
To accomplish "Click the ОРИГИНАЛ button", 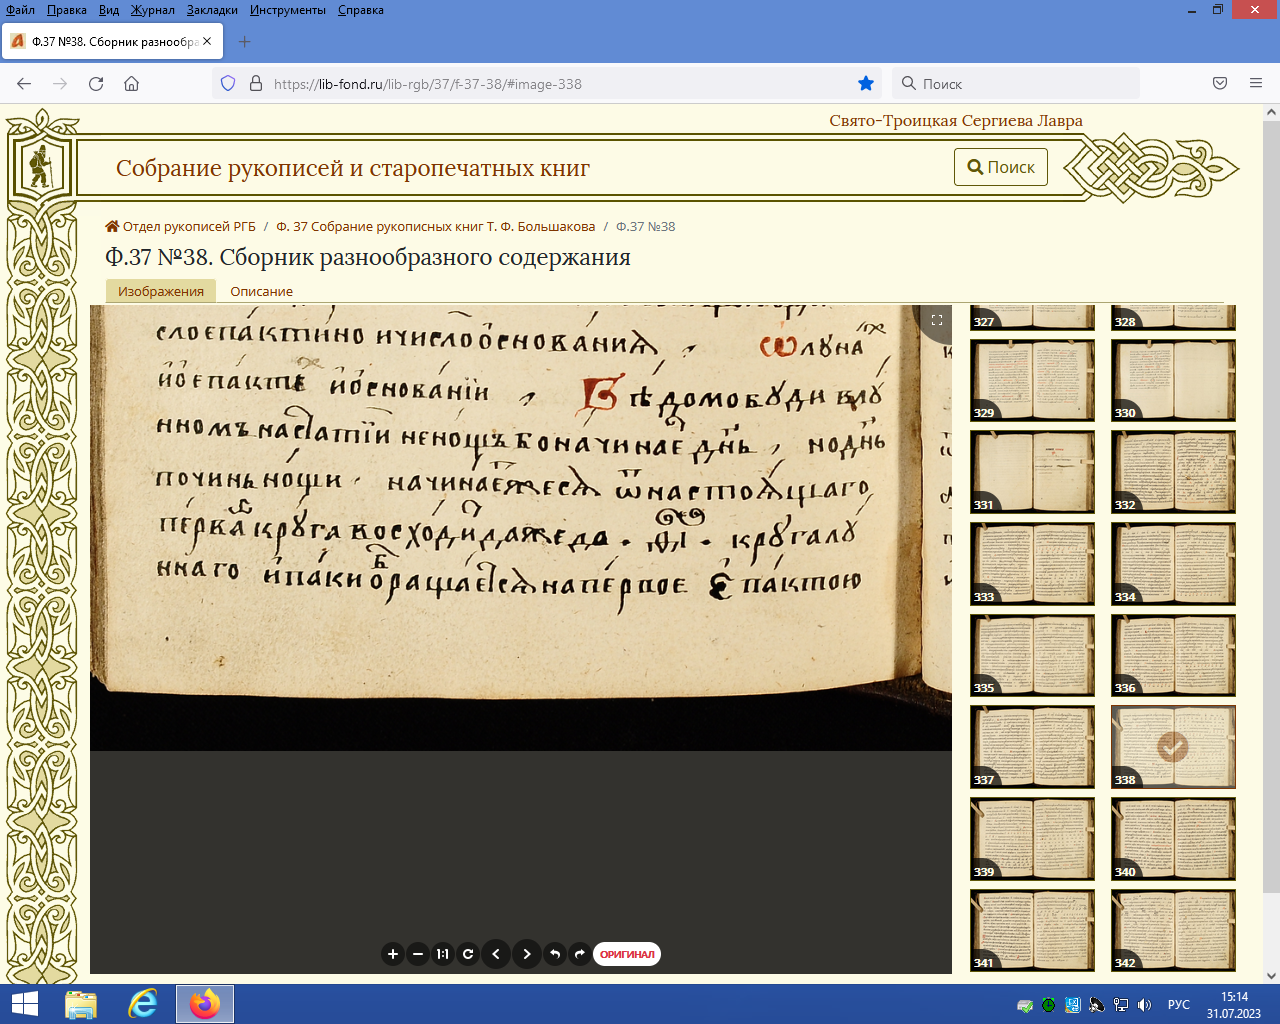I will point(627,954).
